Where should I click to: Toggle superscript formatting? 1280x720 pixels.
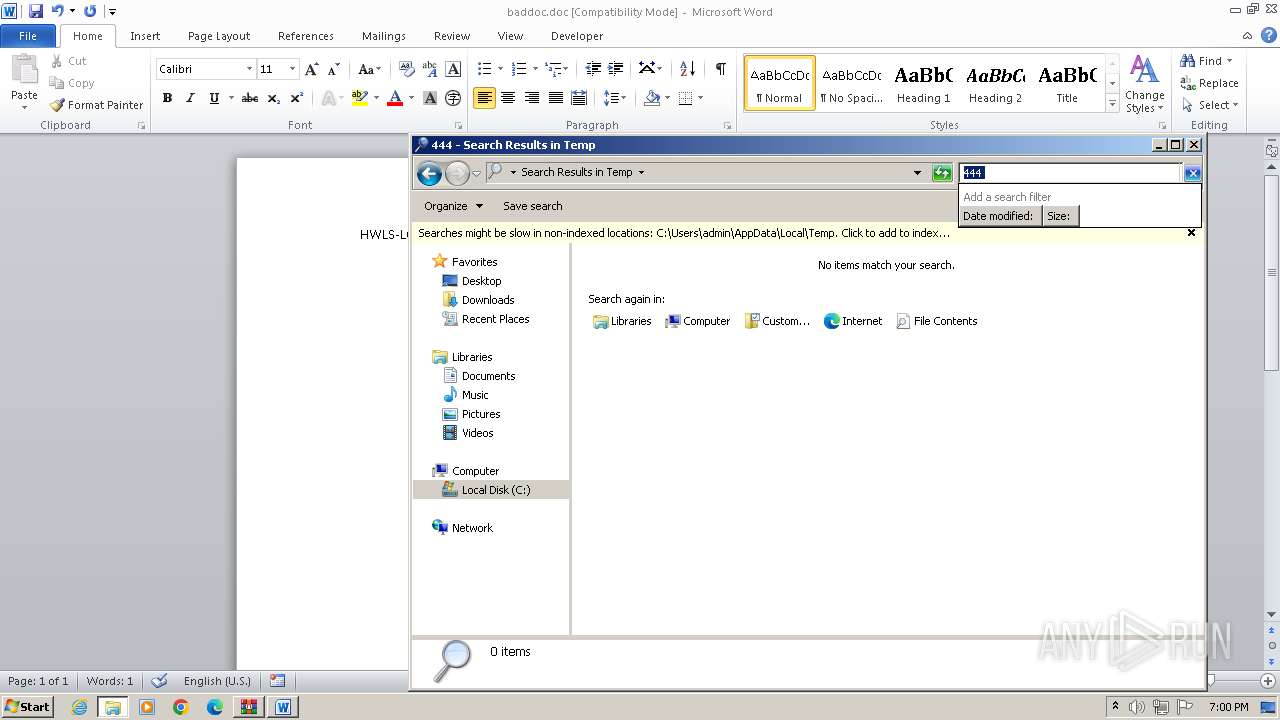click(297, 98)
